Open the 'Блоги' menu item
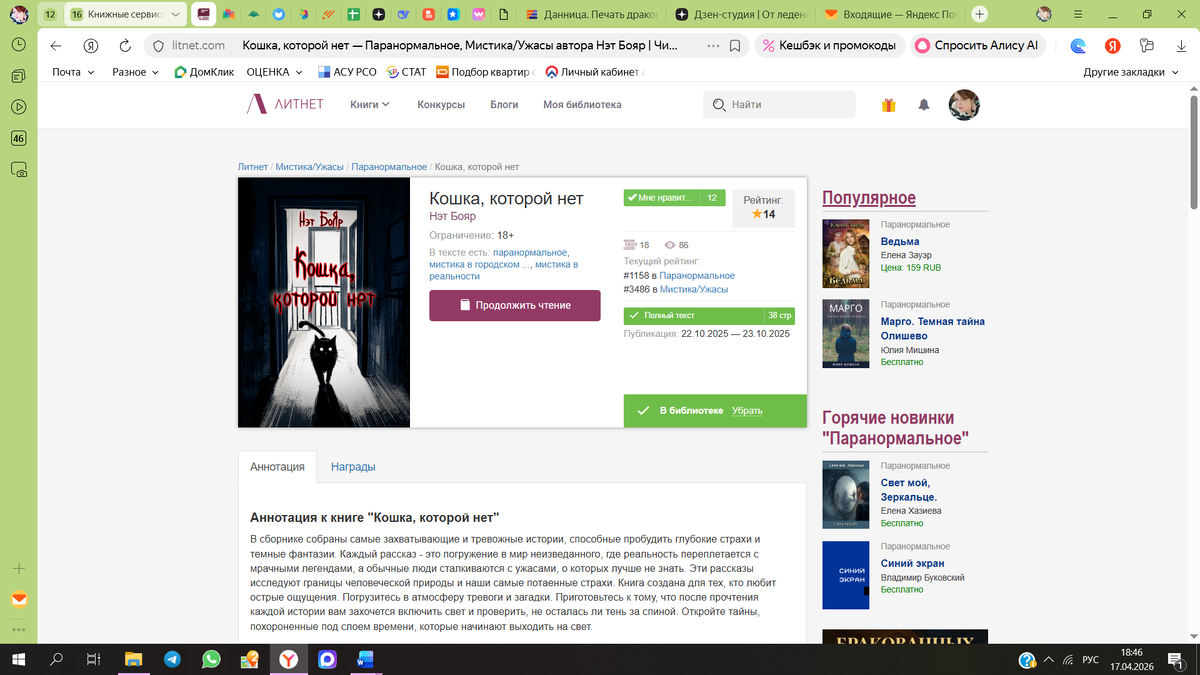 pyautogui.click(x=504, y=104)
